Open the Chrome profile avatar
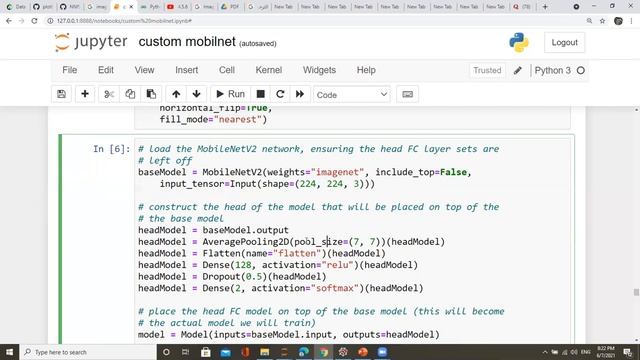This screenshot has width=640, height=360. (x=618, y=21)
